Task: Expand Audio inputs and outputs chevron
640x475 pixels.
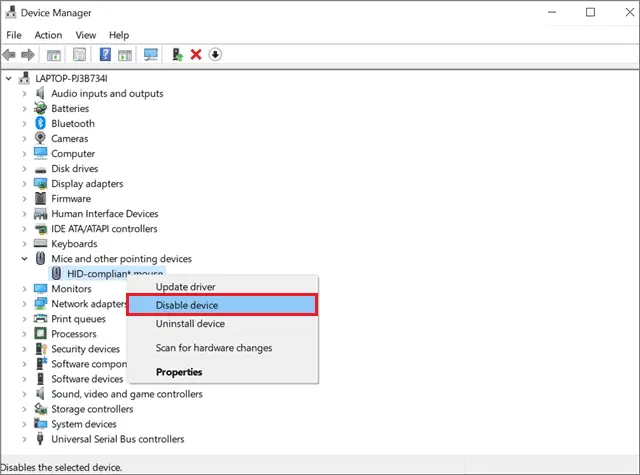Action: click(24, 93)
